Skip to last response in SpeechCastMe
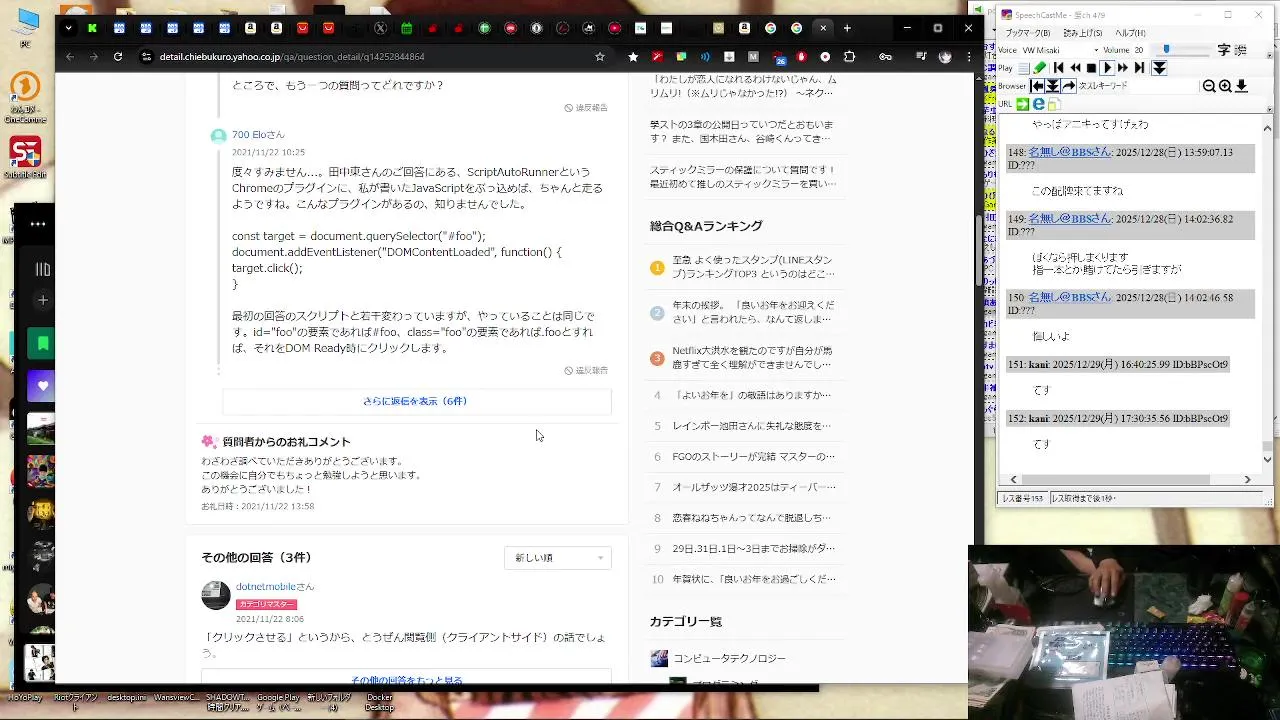Viewport: 1280px width, 720px height. pos(1139,68)
